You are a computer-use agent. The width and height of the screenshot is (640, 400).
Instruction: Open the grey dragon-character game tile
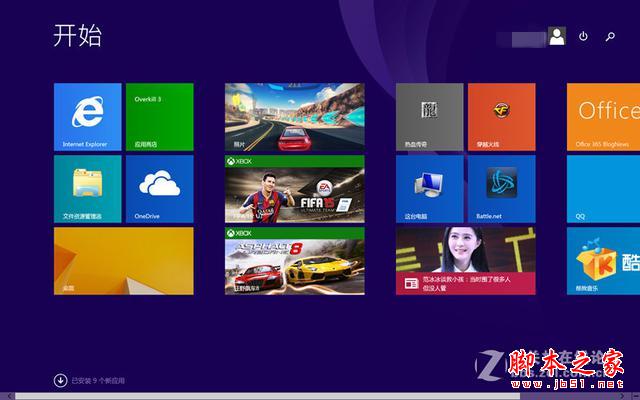430,117
